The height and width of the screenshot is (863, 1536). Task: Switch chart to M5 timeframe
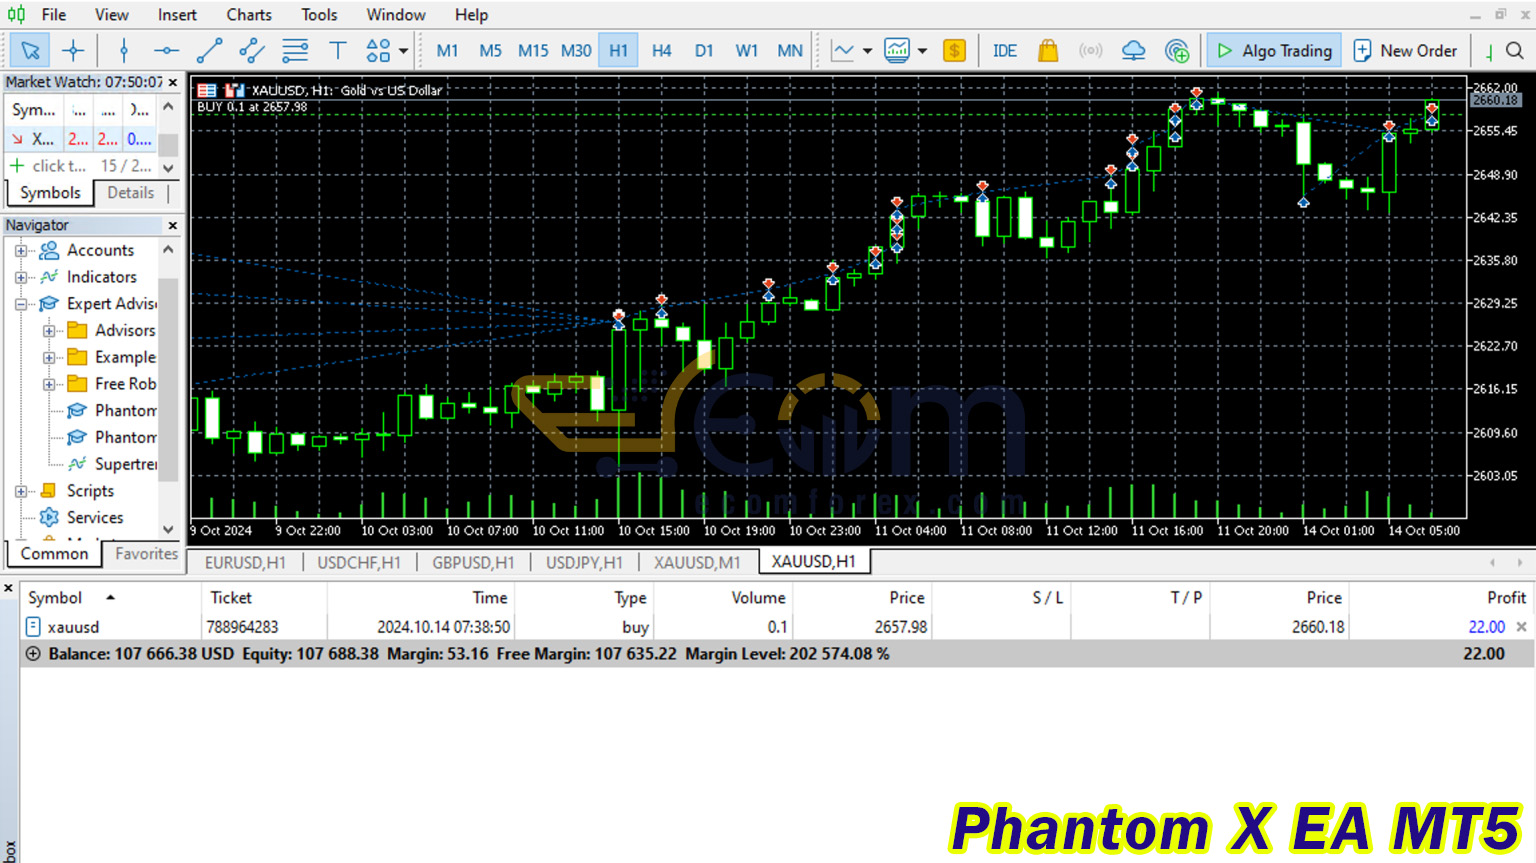pos(490,50)
